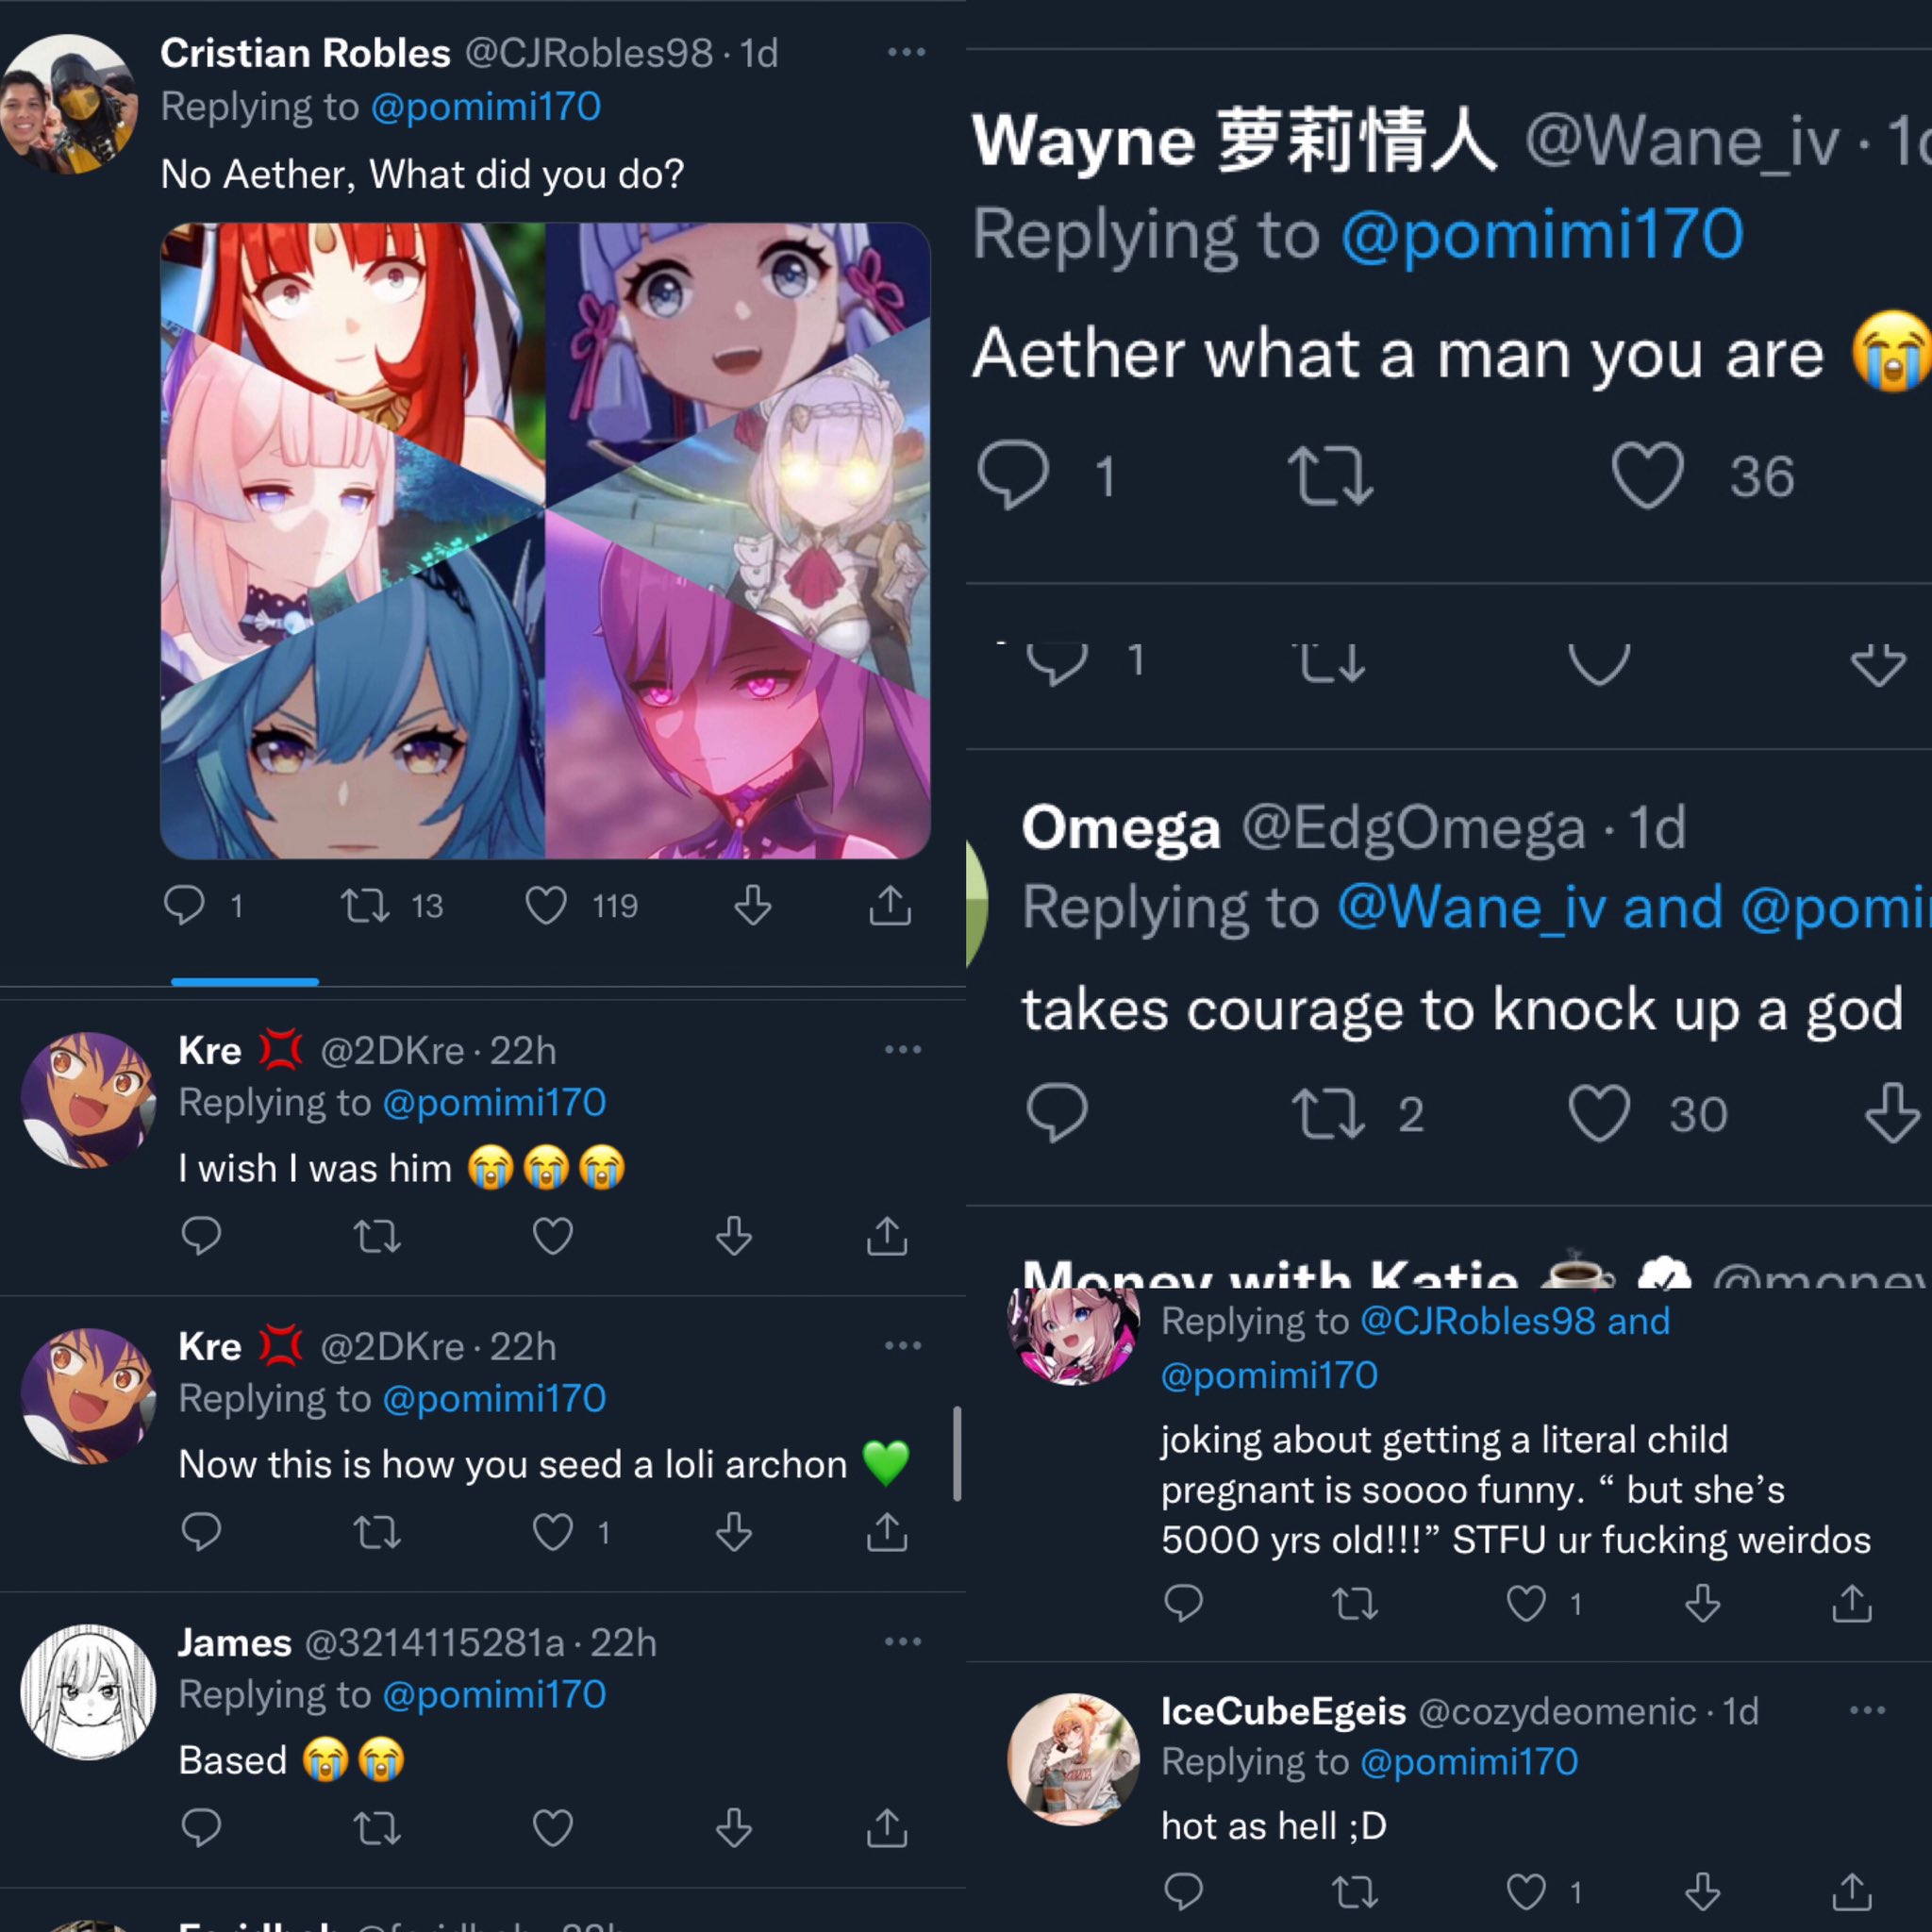Open the three-dot menu on IceCubeEgeis' tweet
This screenshot has height=1932, width=1932.
(1867, 1710)
